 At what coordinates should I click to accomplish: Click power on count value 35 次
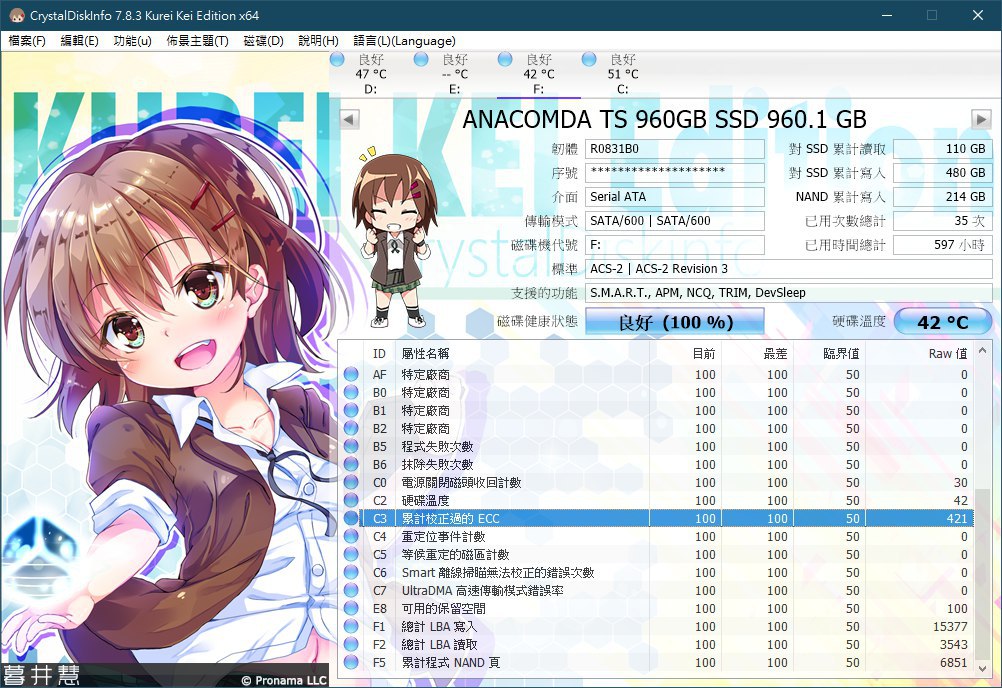943,221
